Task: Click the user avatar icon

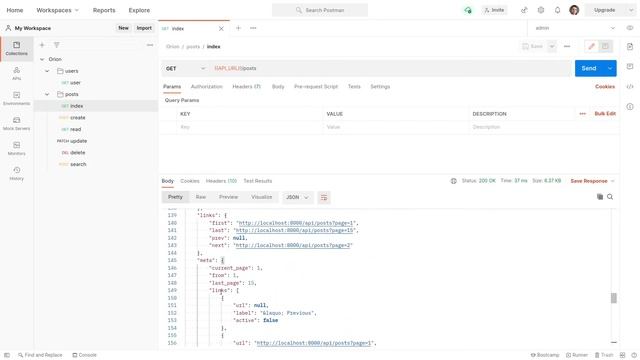Action: pos(574,10)
